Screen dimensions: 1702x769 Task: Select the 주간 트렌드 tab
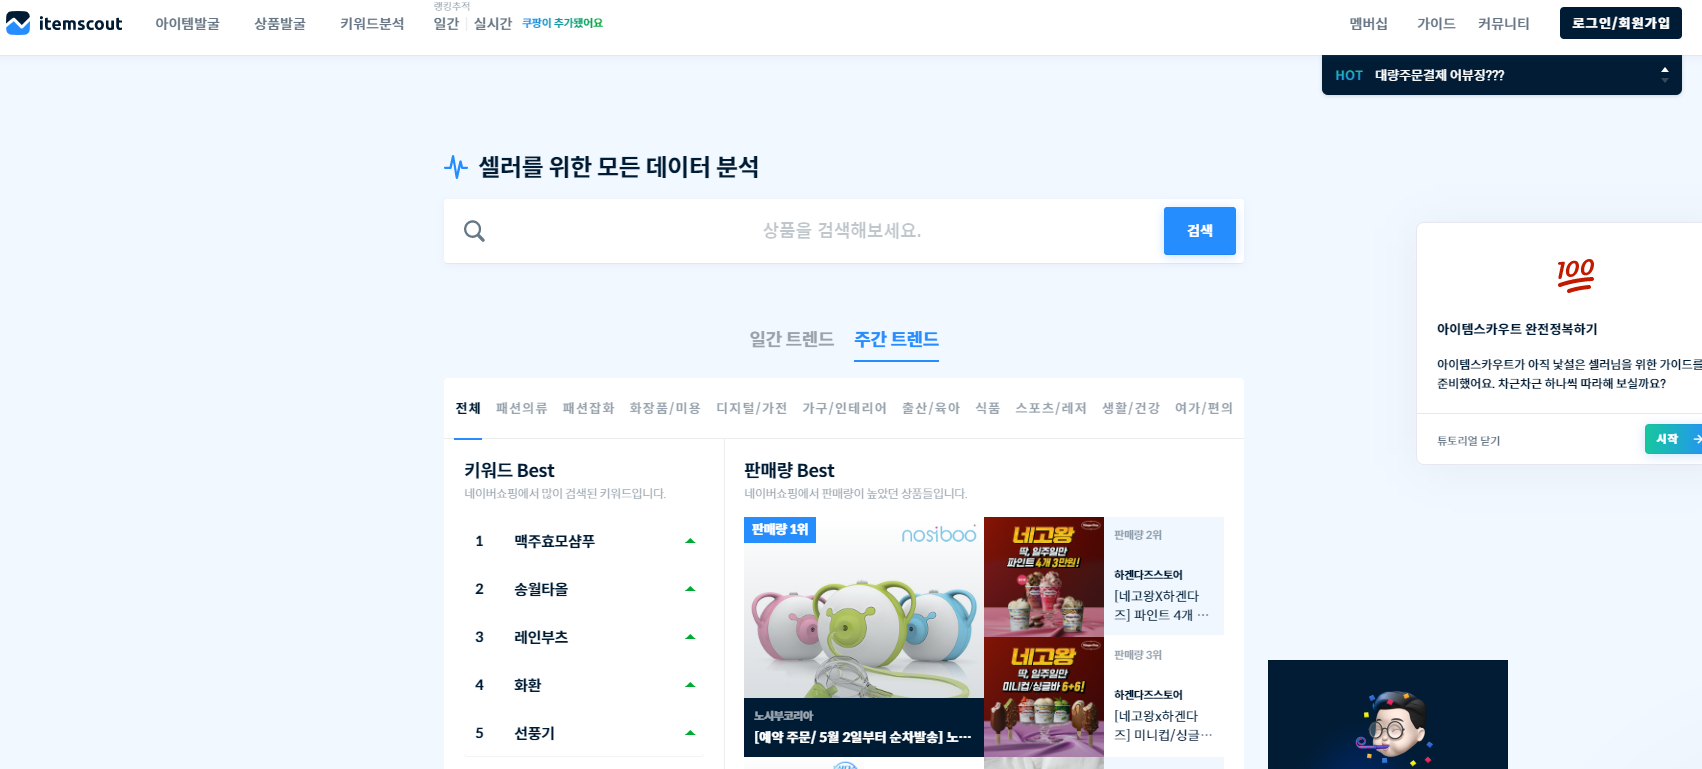(896, 339)
